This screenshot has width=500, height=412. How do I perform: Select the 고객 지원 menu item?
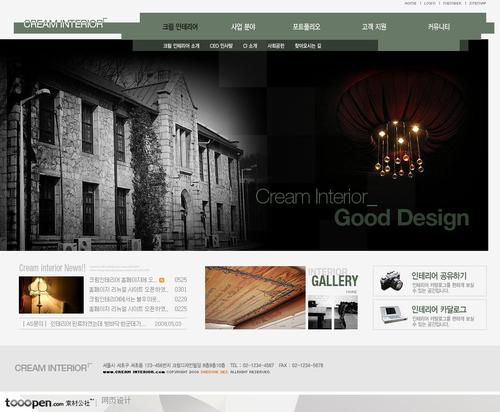[x=374, y=27]
